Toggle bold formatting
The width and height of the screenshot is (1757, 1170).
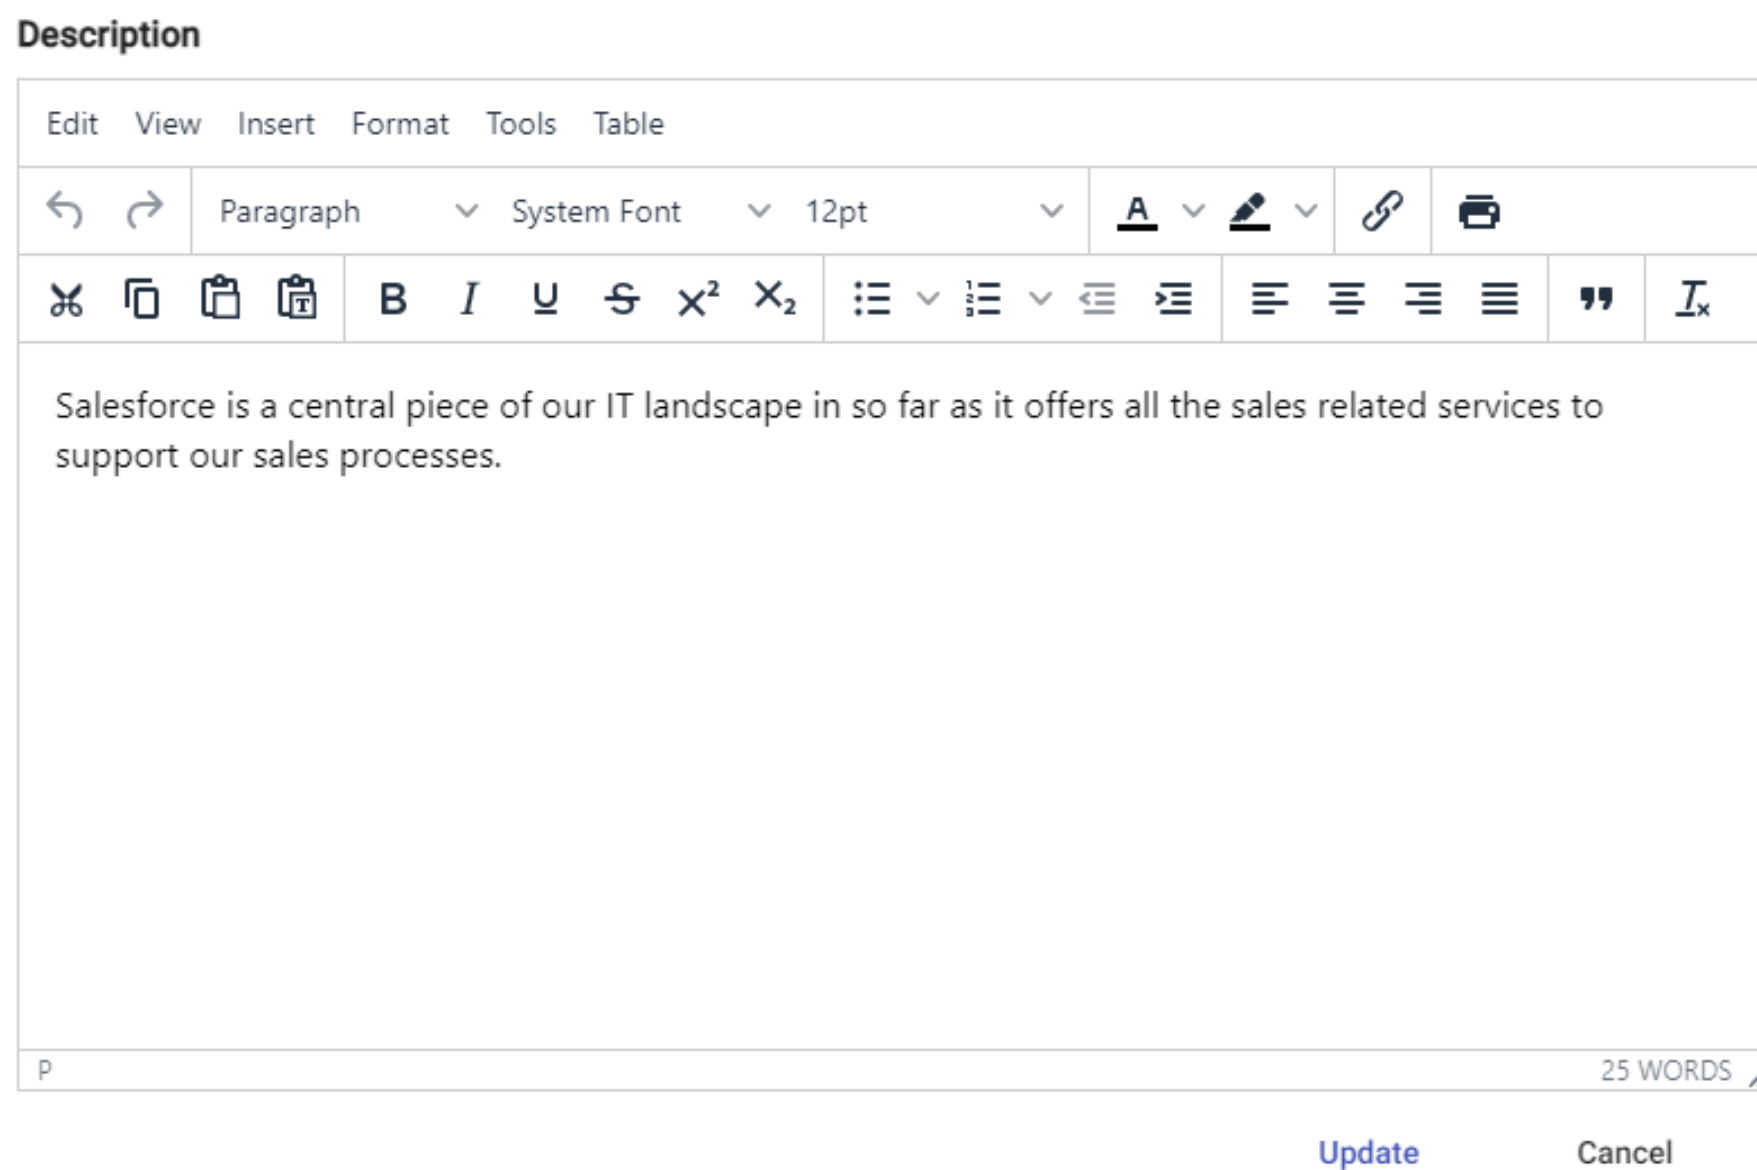[x=393, y=299]
